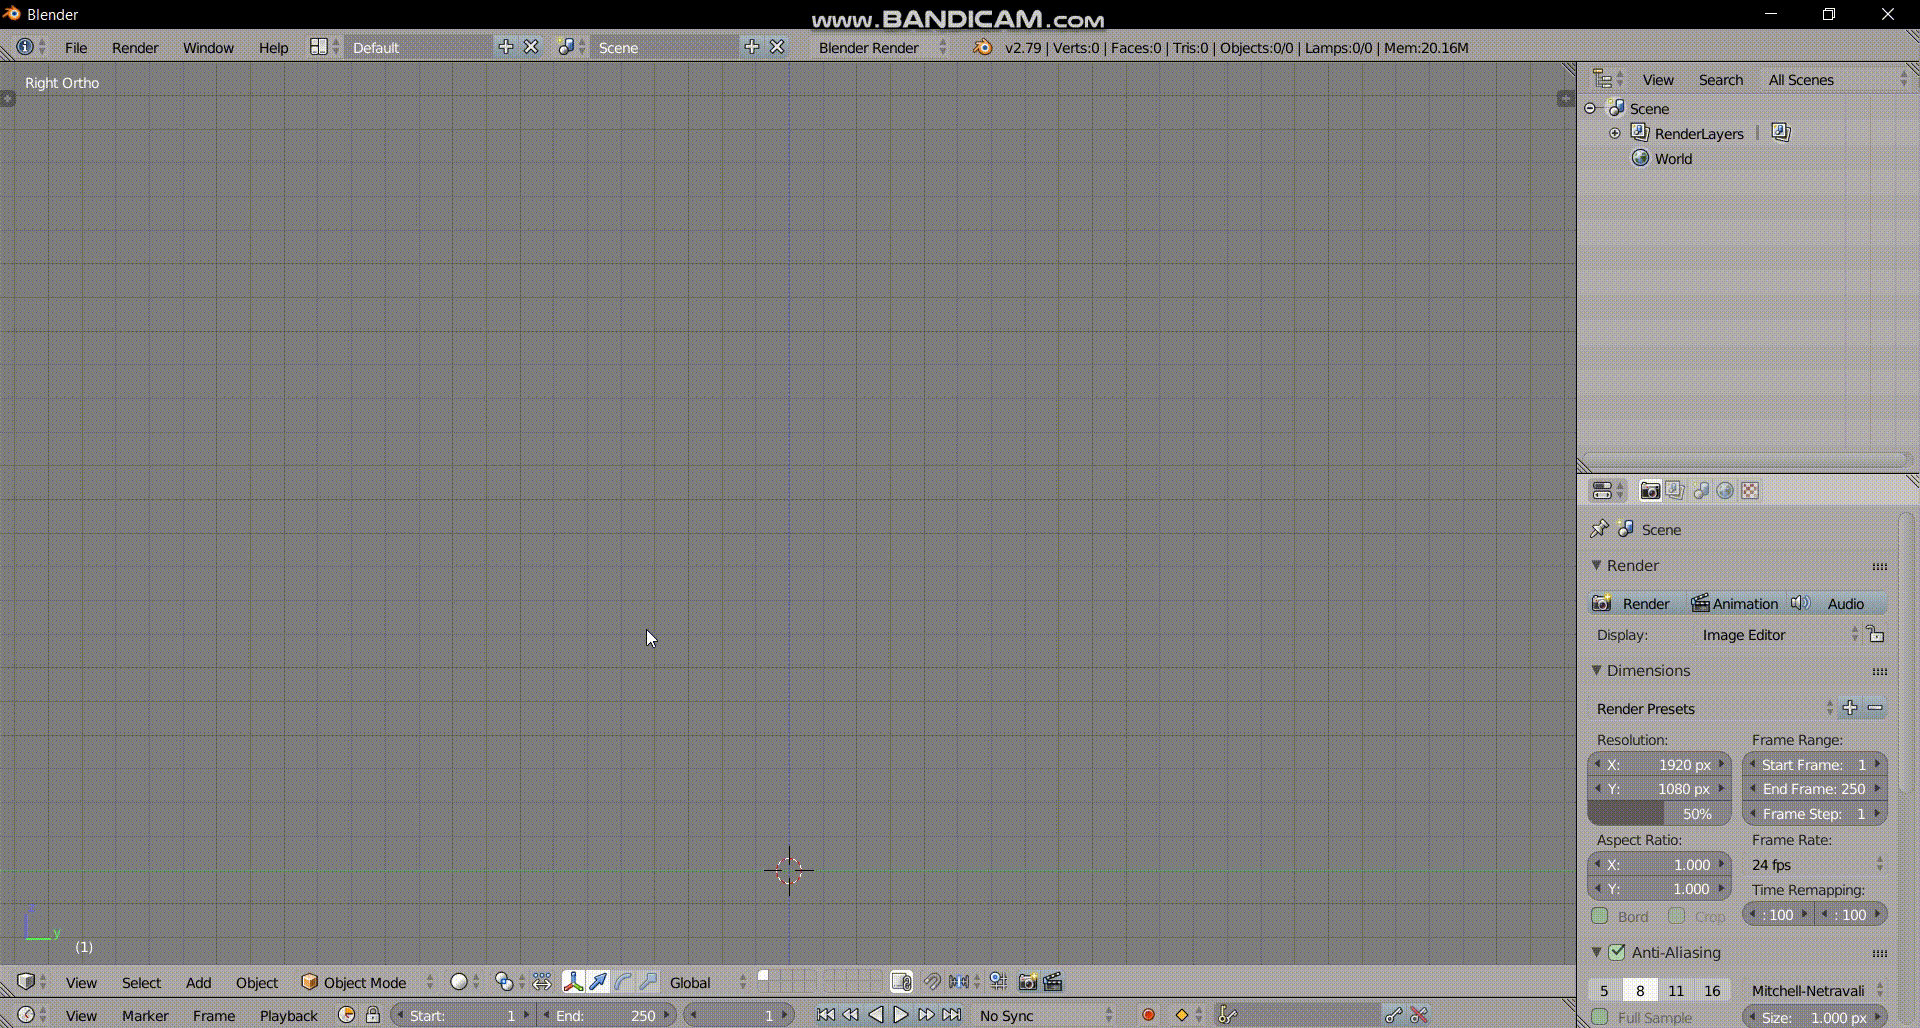The height and width of the screenshot is (1028, 1920).
Task: Click the Audio mixdown button
Action: pos(1836,603)
